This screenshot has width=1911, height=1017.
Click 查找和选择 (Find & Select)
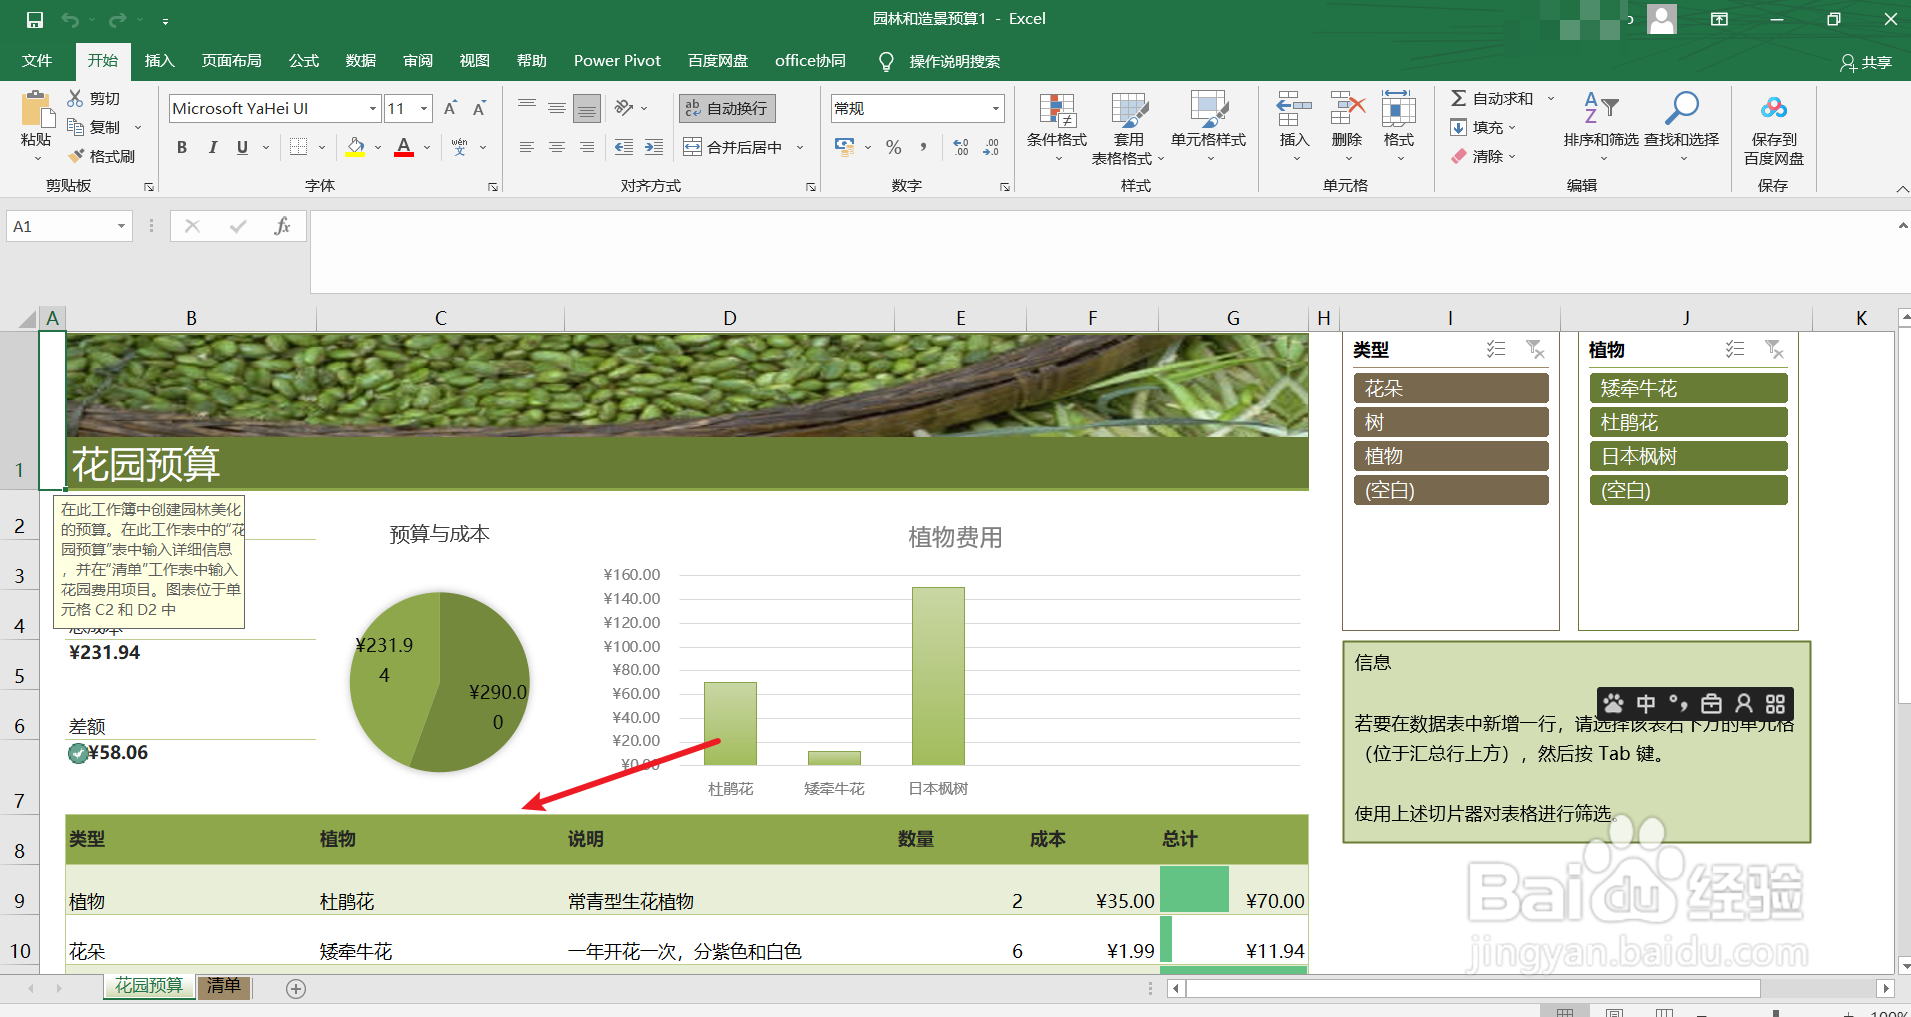tap(1681, 128)
